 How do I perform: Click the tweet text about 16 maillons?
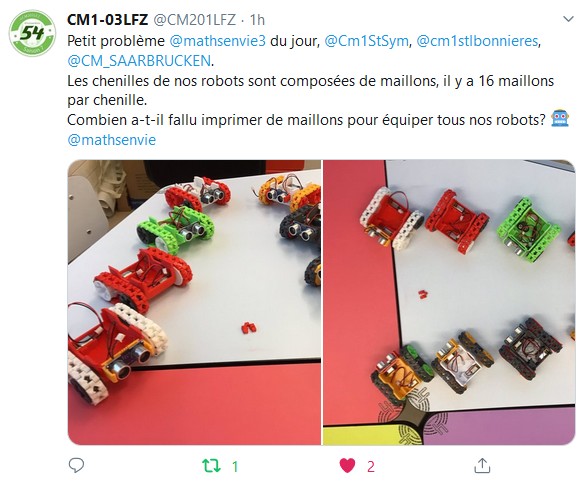(x=310, y=90)
